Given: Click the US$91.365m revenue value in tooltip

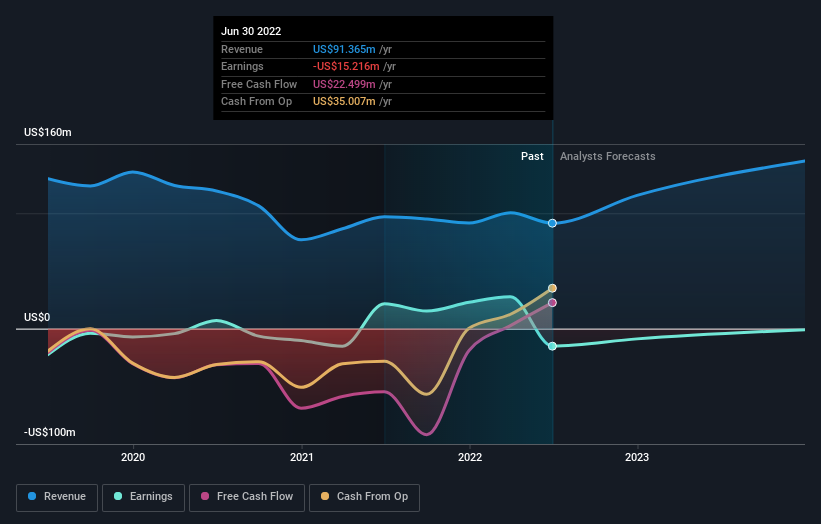Looking at the screenshot, I should [x=344, y=49].
